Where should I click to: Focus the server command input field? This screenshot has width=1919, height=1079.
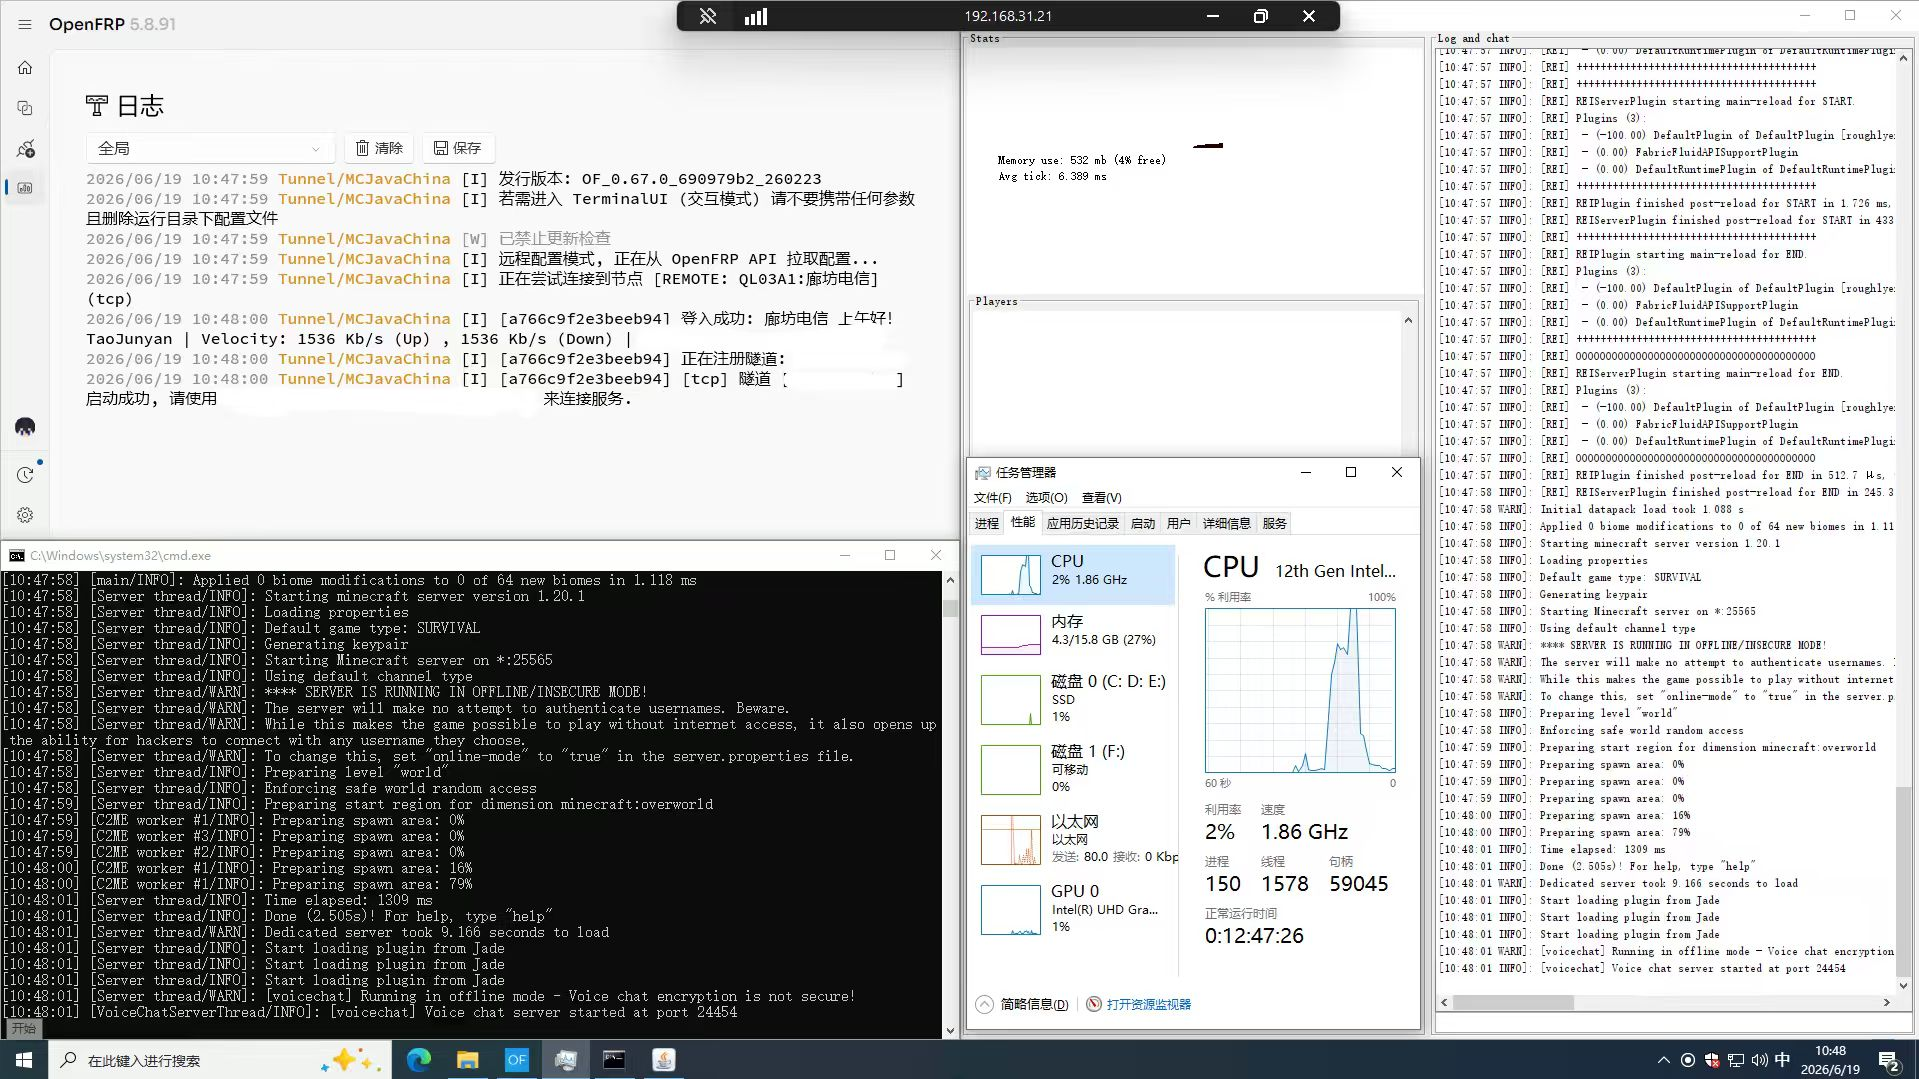coord(1674,1023)
